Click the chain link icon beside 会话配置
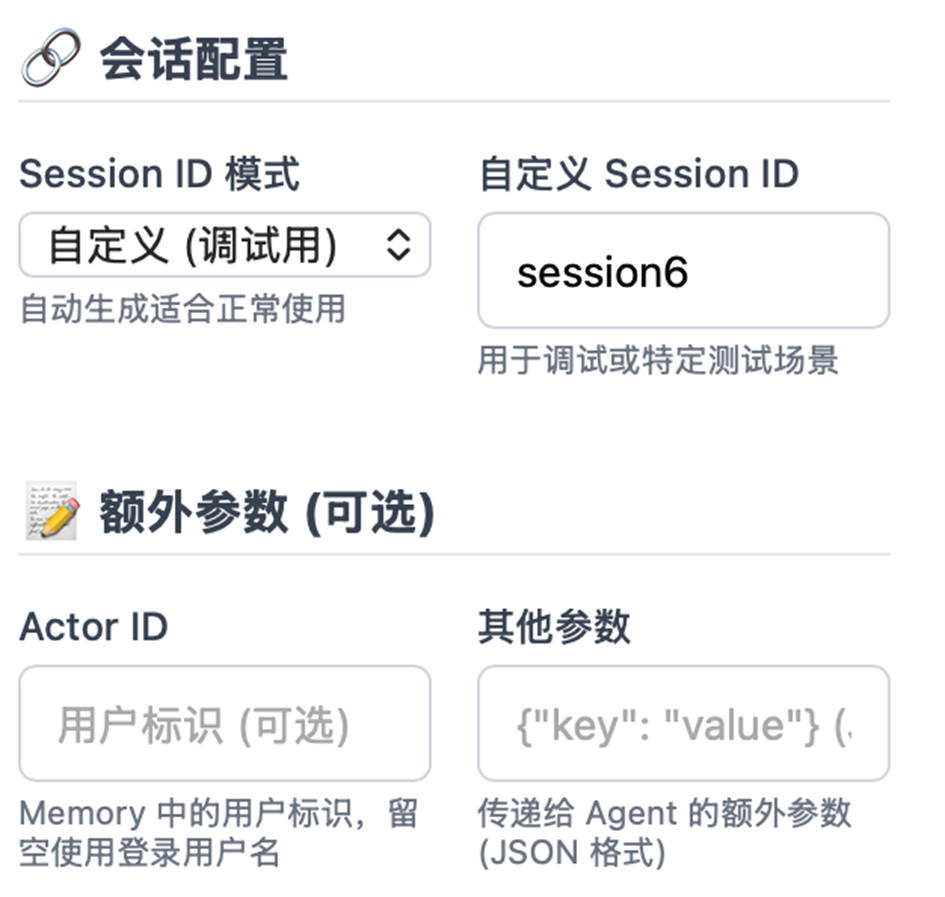Image resolution: width=945 pixels, height=897 pixels. [x=51, y=60]
